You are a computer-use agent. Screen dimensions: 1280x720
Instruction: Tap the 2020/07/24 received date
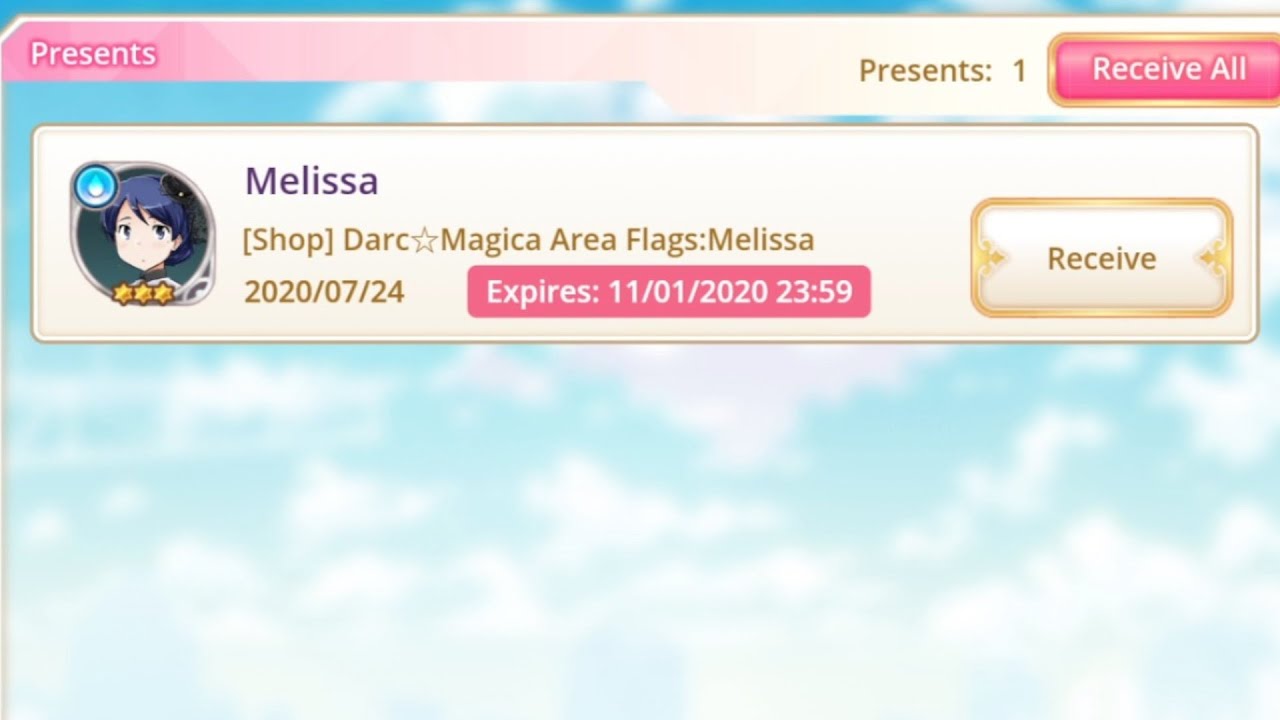tap(324, 292)
